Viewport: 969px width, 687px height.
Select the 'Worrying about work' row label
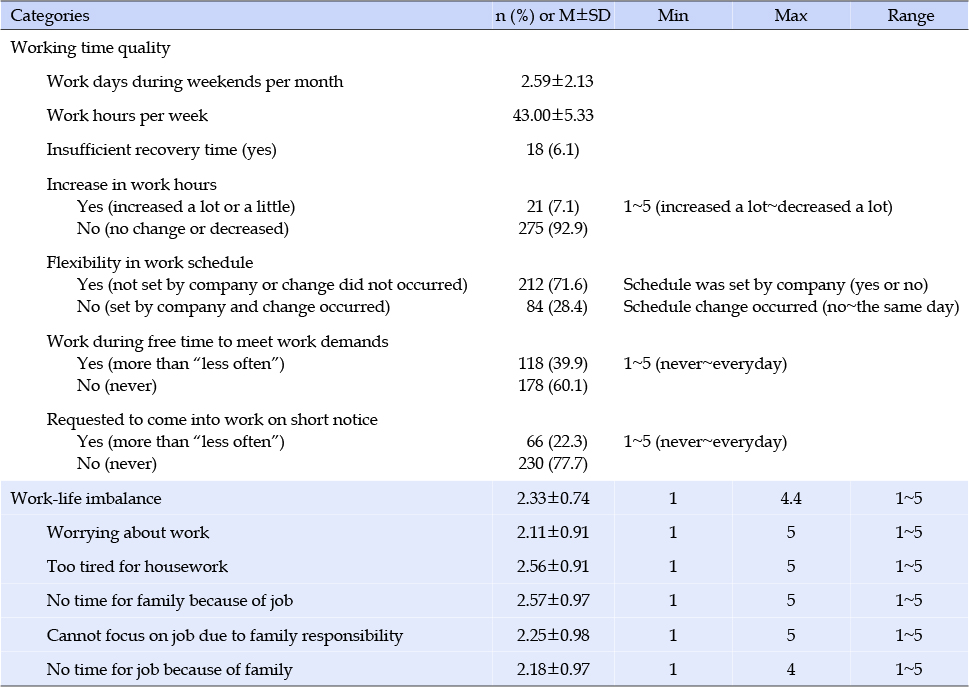(128, 533)
